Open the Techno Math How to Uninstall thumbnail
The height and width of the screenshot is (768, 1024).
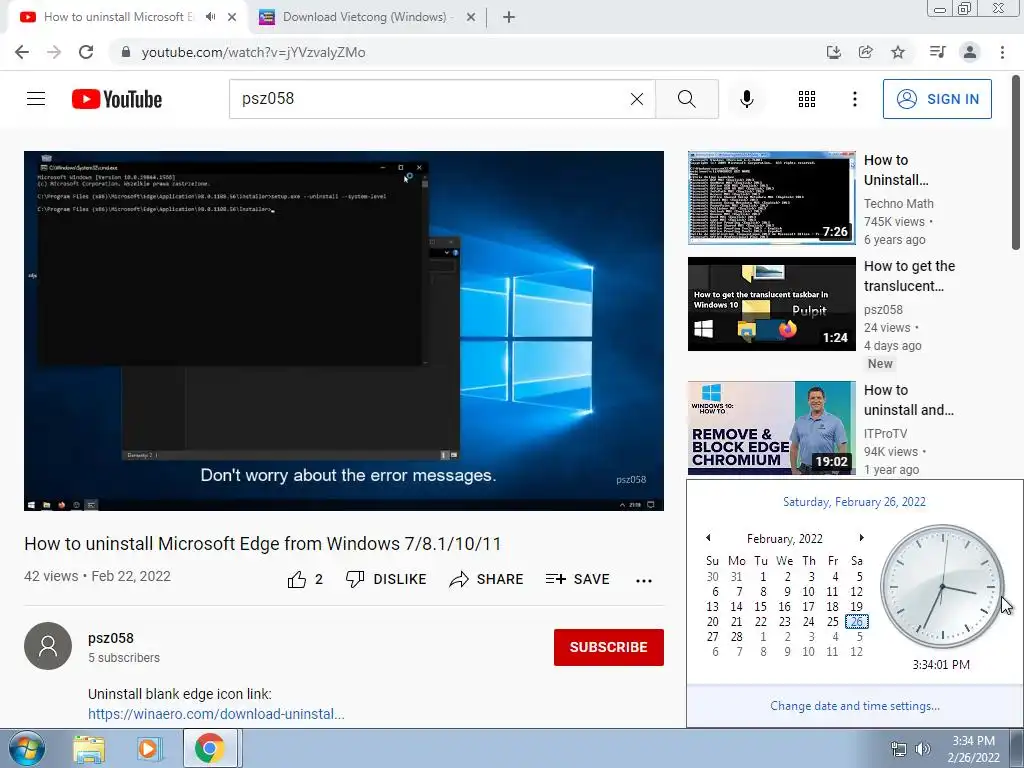click(x=772, y=198)
